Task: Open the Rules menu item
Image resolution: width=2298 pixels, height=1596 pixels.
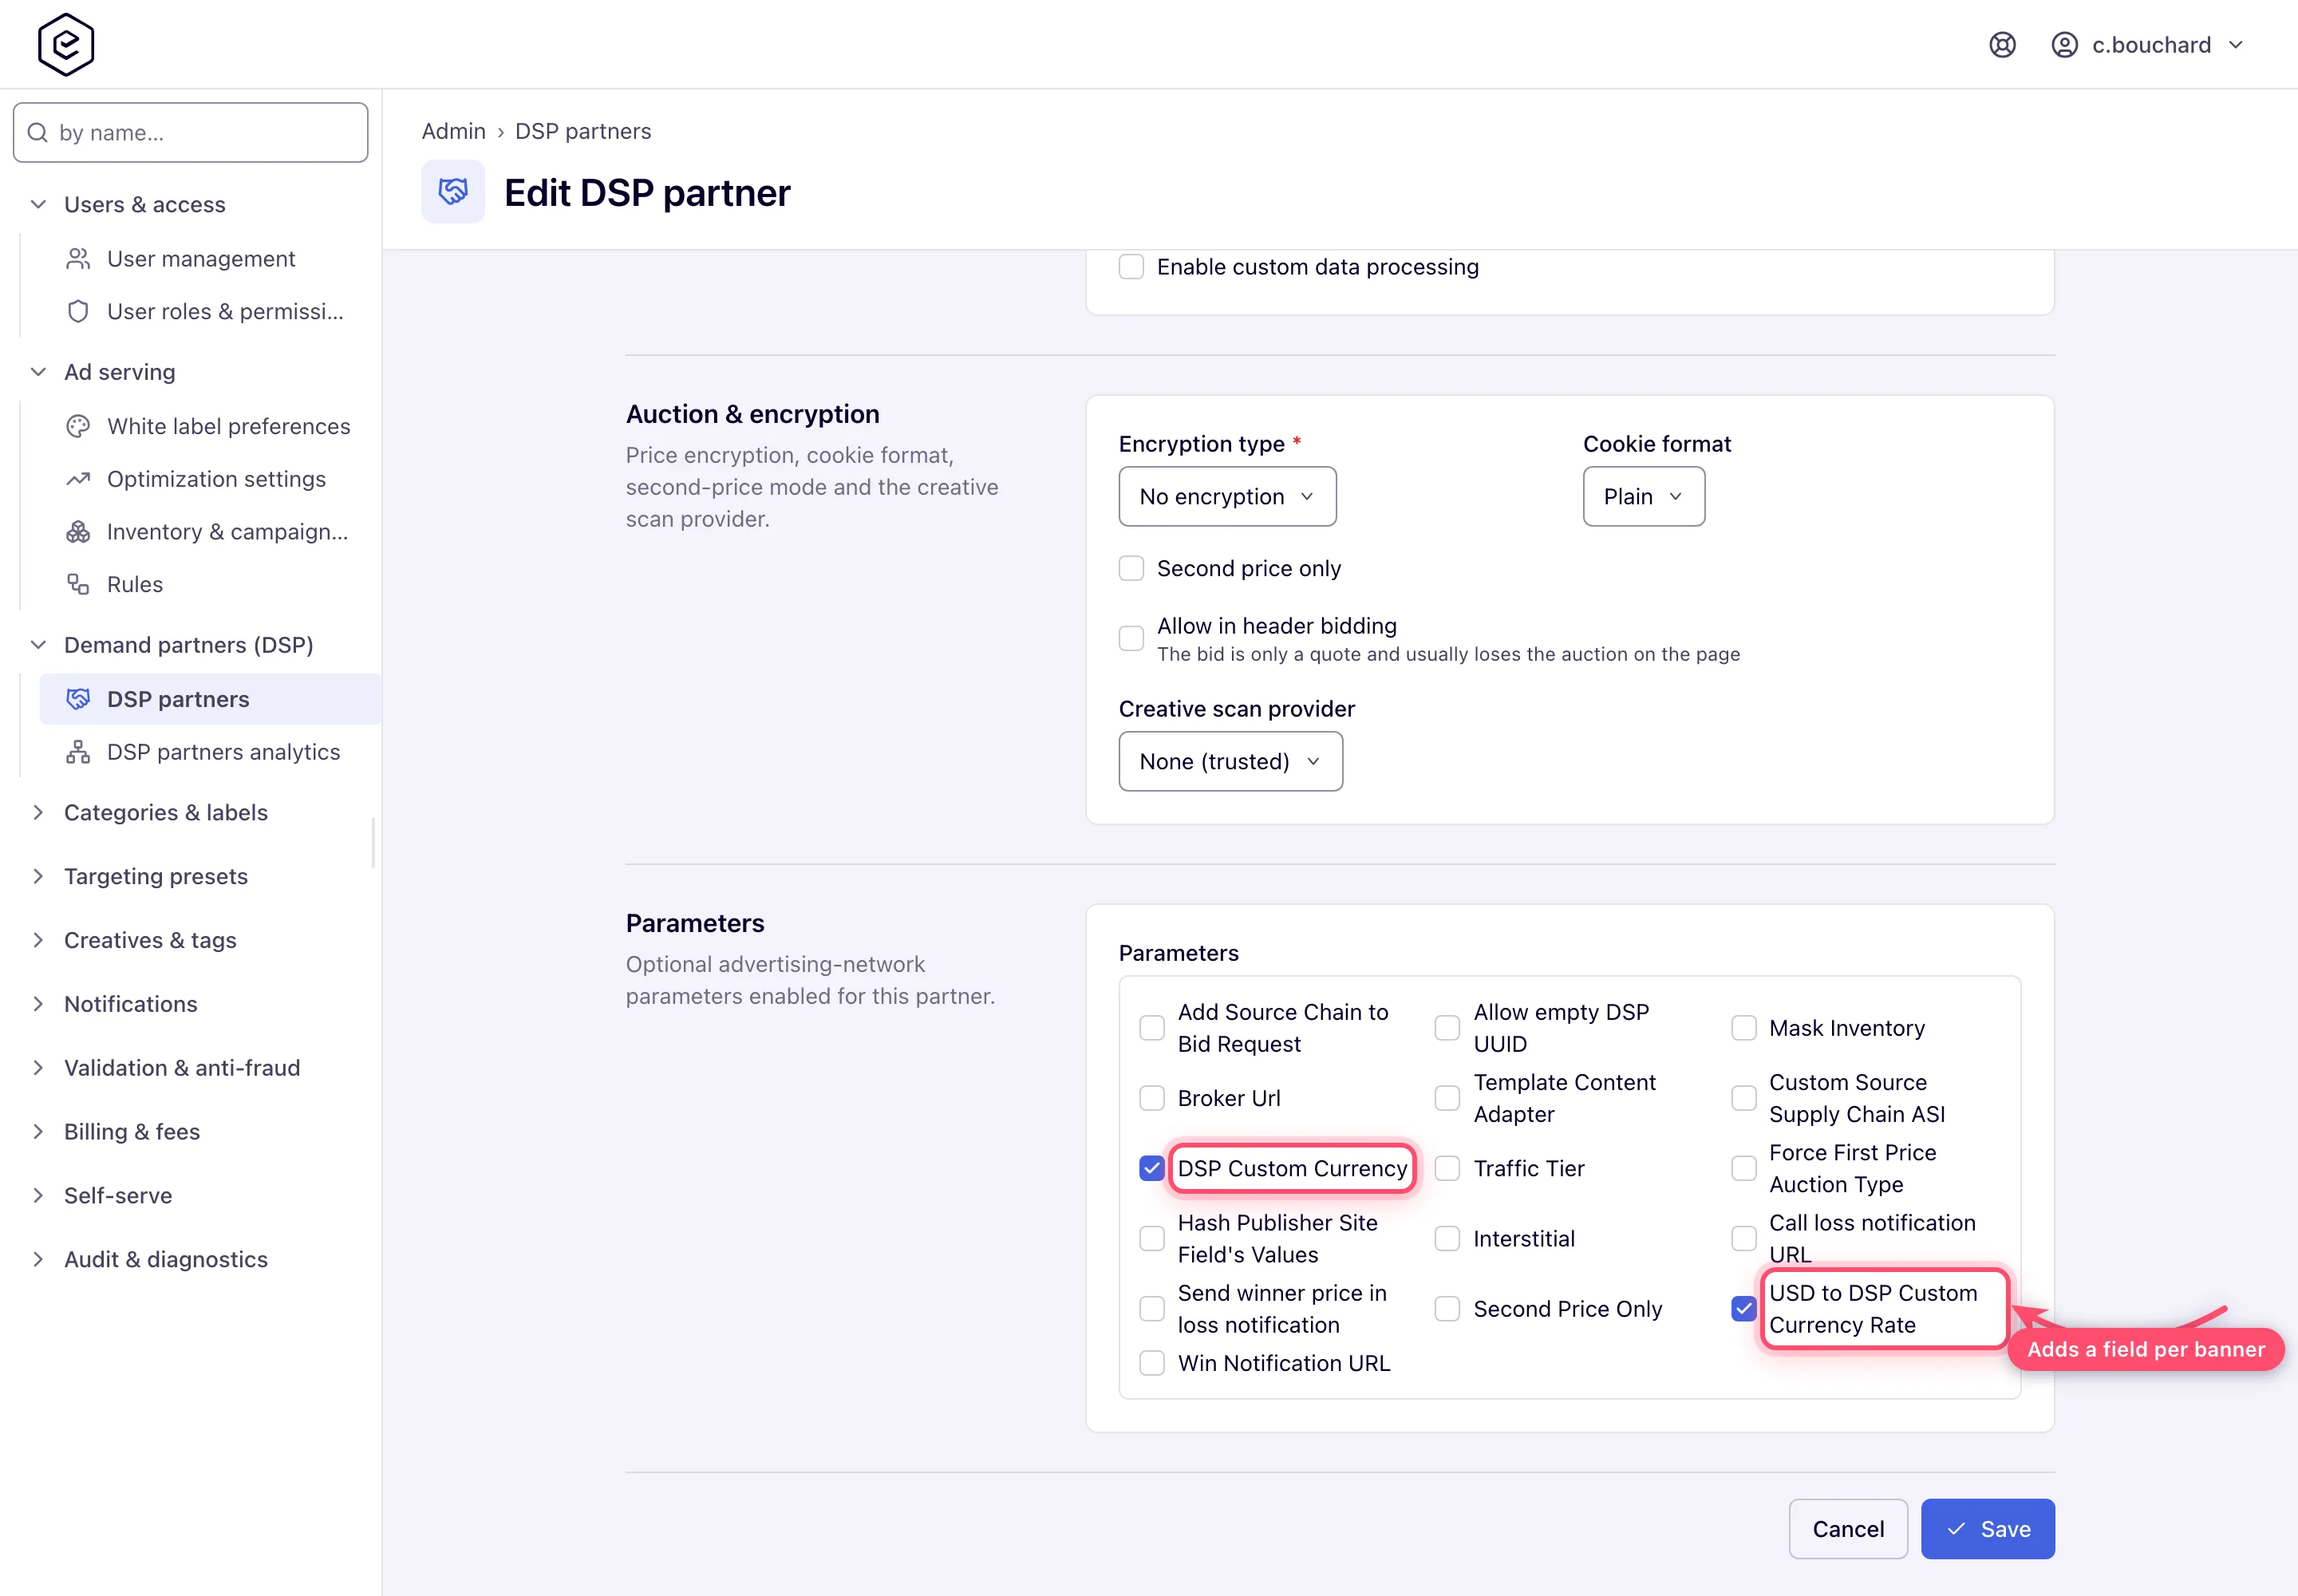Action: click(x=210, y=584)
